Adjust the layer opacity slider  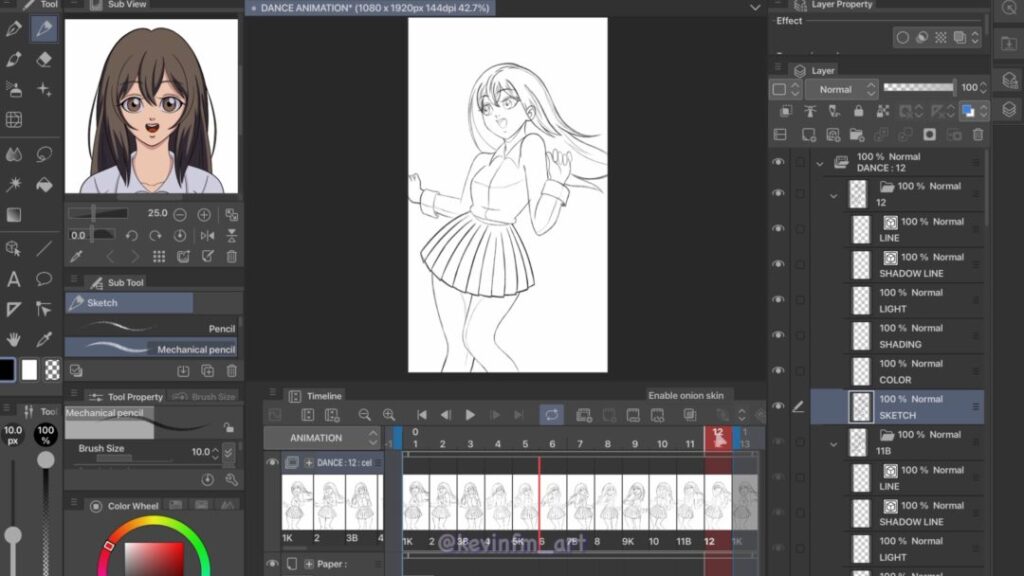click(x=918, y=87)
